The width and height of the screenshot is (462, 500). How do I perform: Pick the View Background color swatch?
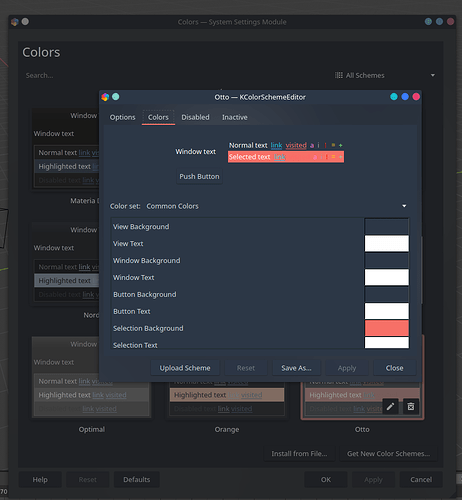(x=386, y=227)
